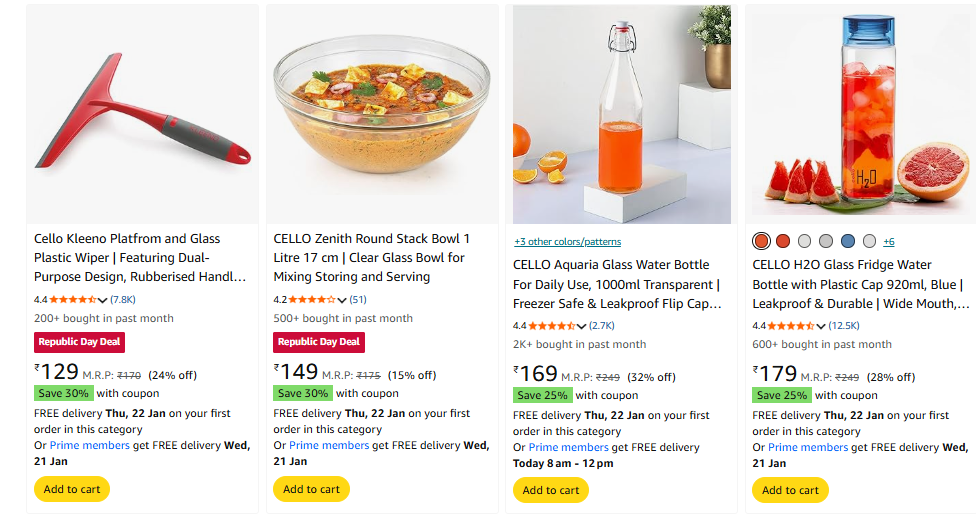Click Republic Day Deal badge on Kleeno wiper
This screenshot has height=520, width=976.
[79, 342]
